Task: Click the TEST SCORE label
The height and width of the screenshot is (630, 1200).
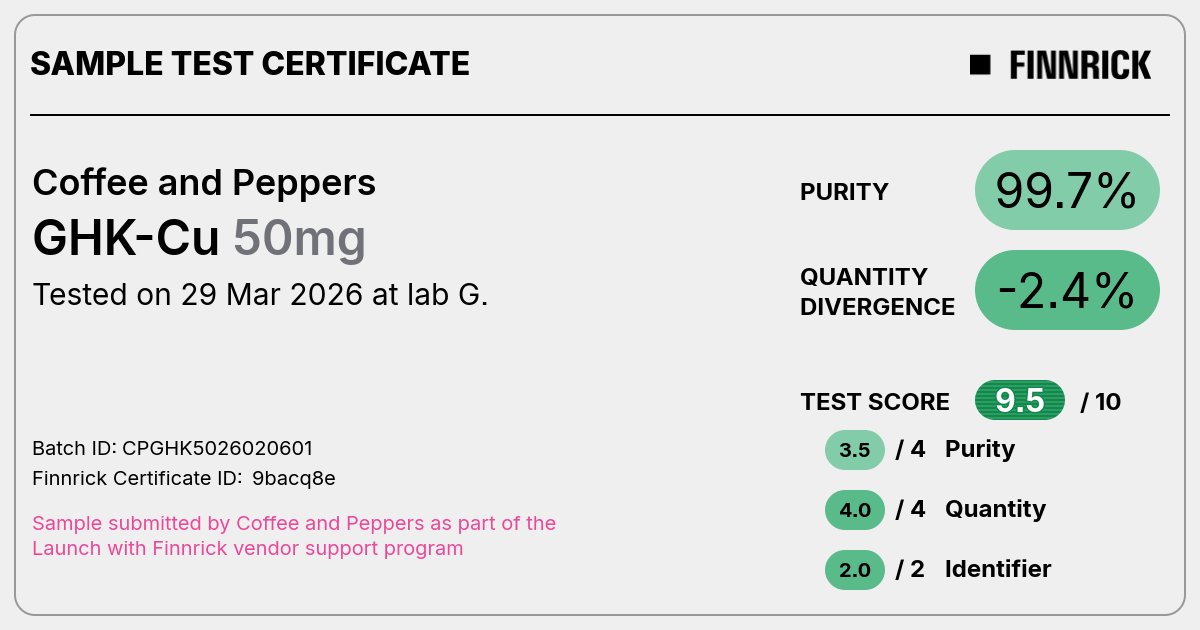Action: pos(875,402)
